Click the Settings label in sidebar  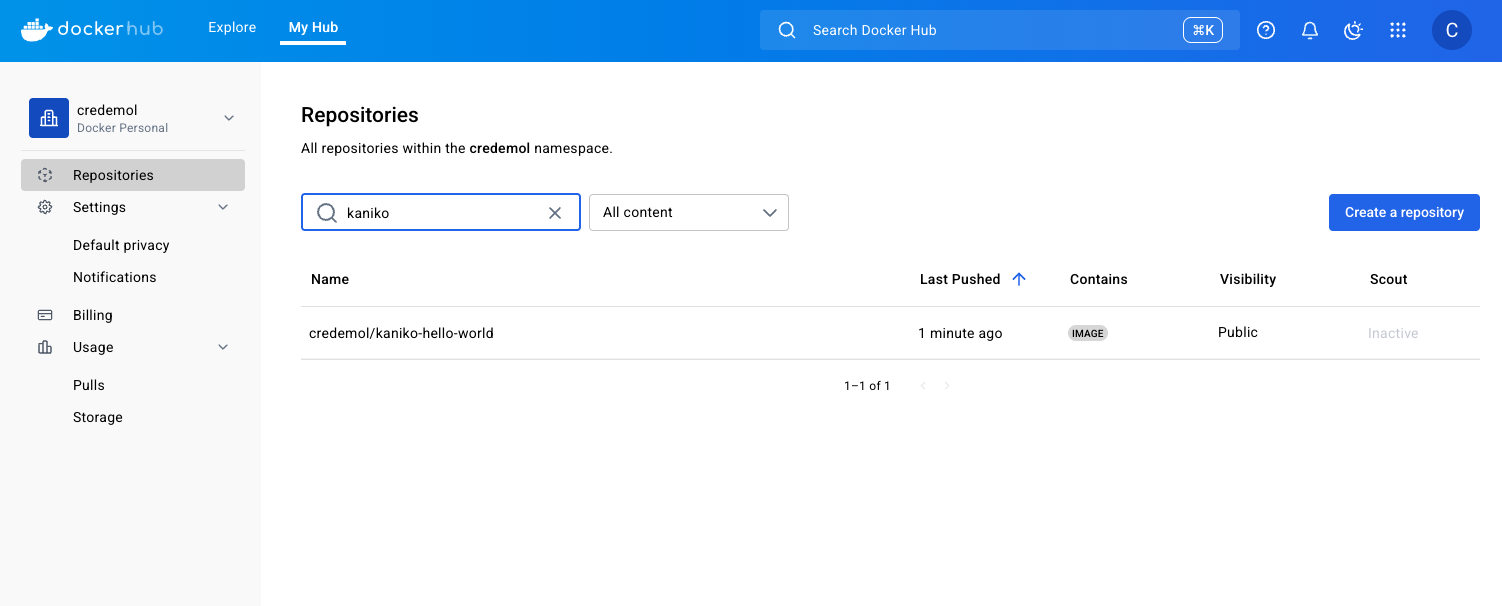coord(99,207)
